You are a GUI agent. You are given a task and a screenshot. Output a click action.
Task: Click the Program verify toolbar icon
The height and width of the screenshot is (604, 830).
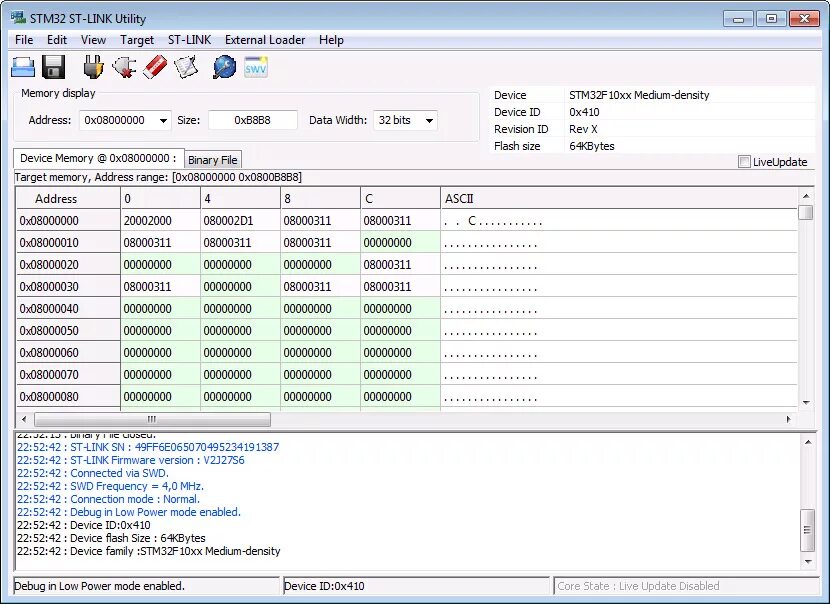click(x=186, y=67)
